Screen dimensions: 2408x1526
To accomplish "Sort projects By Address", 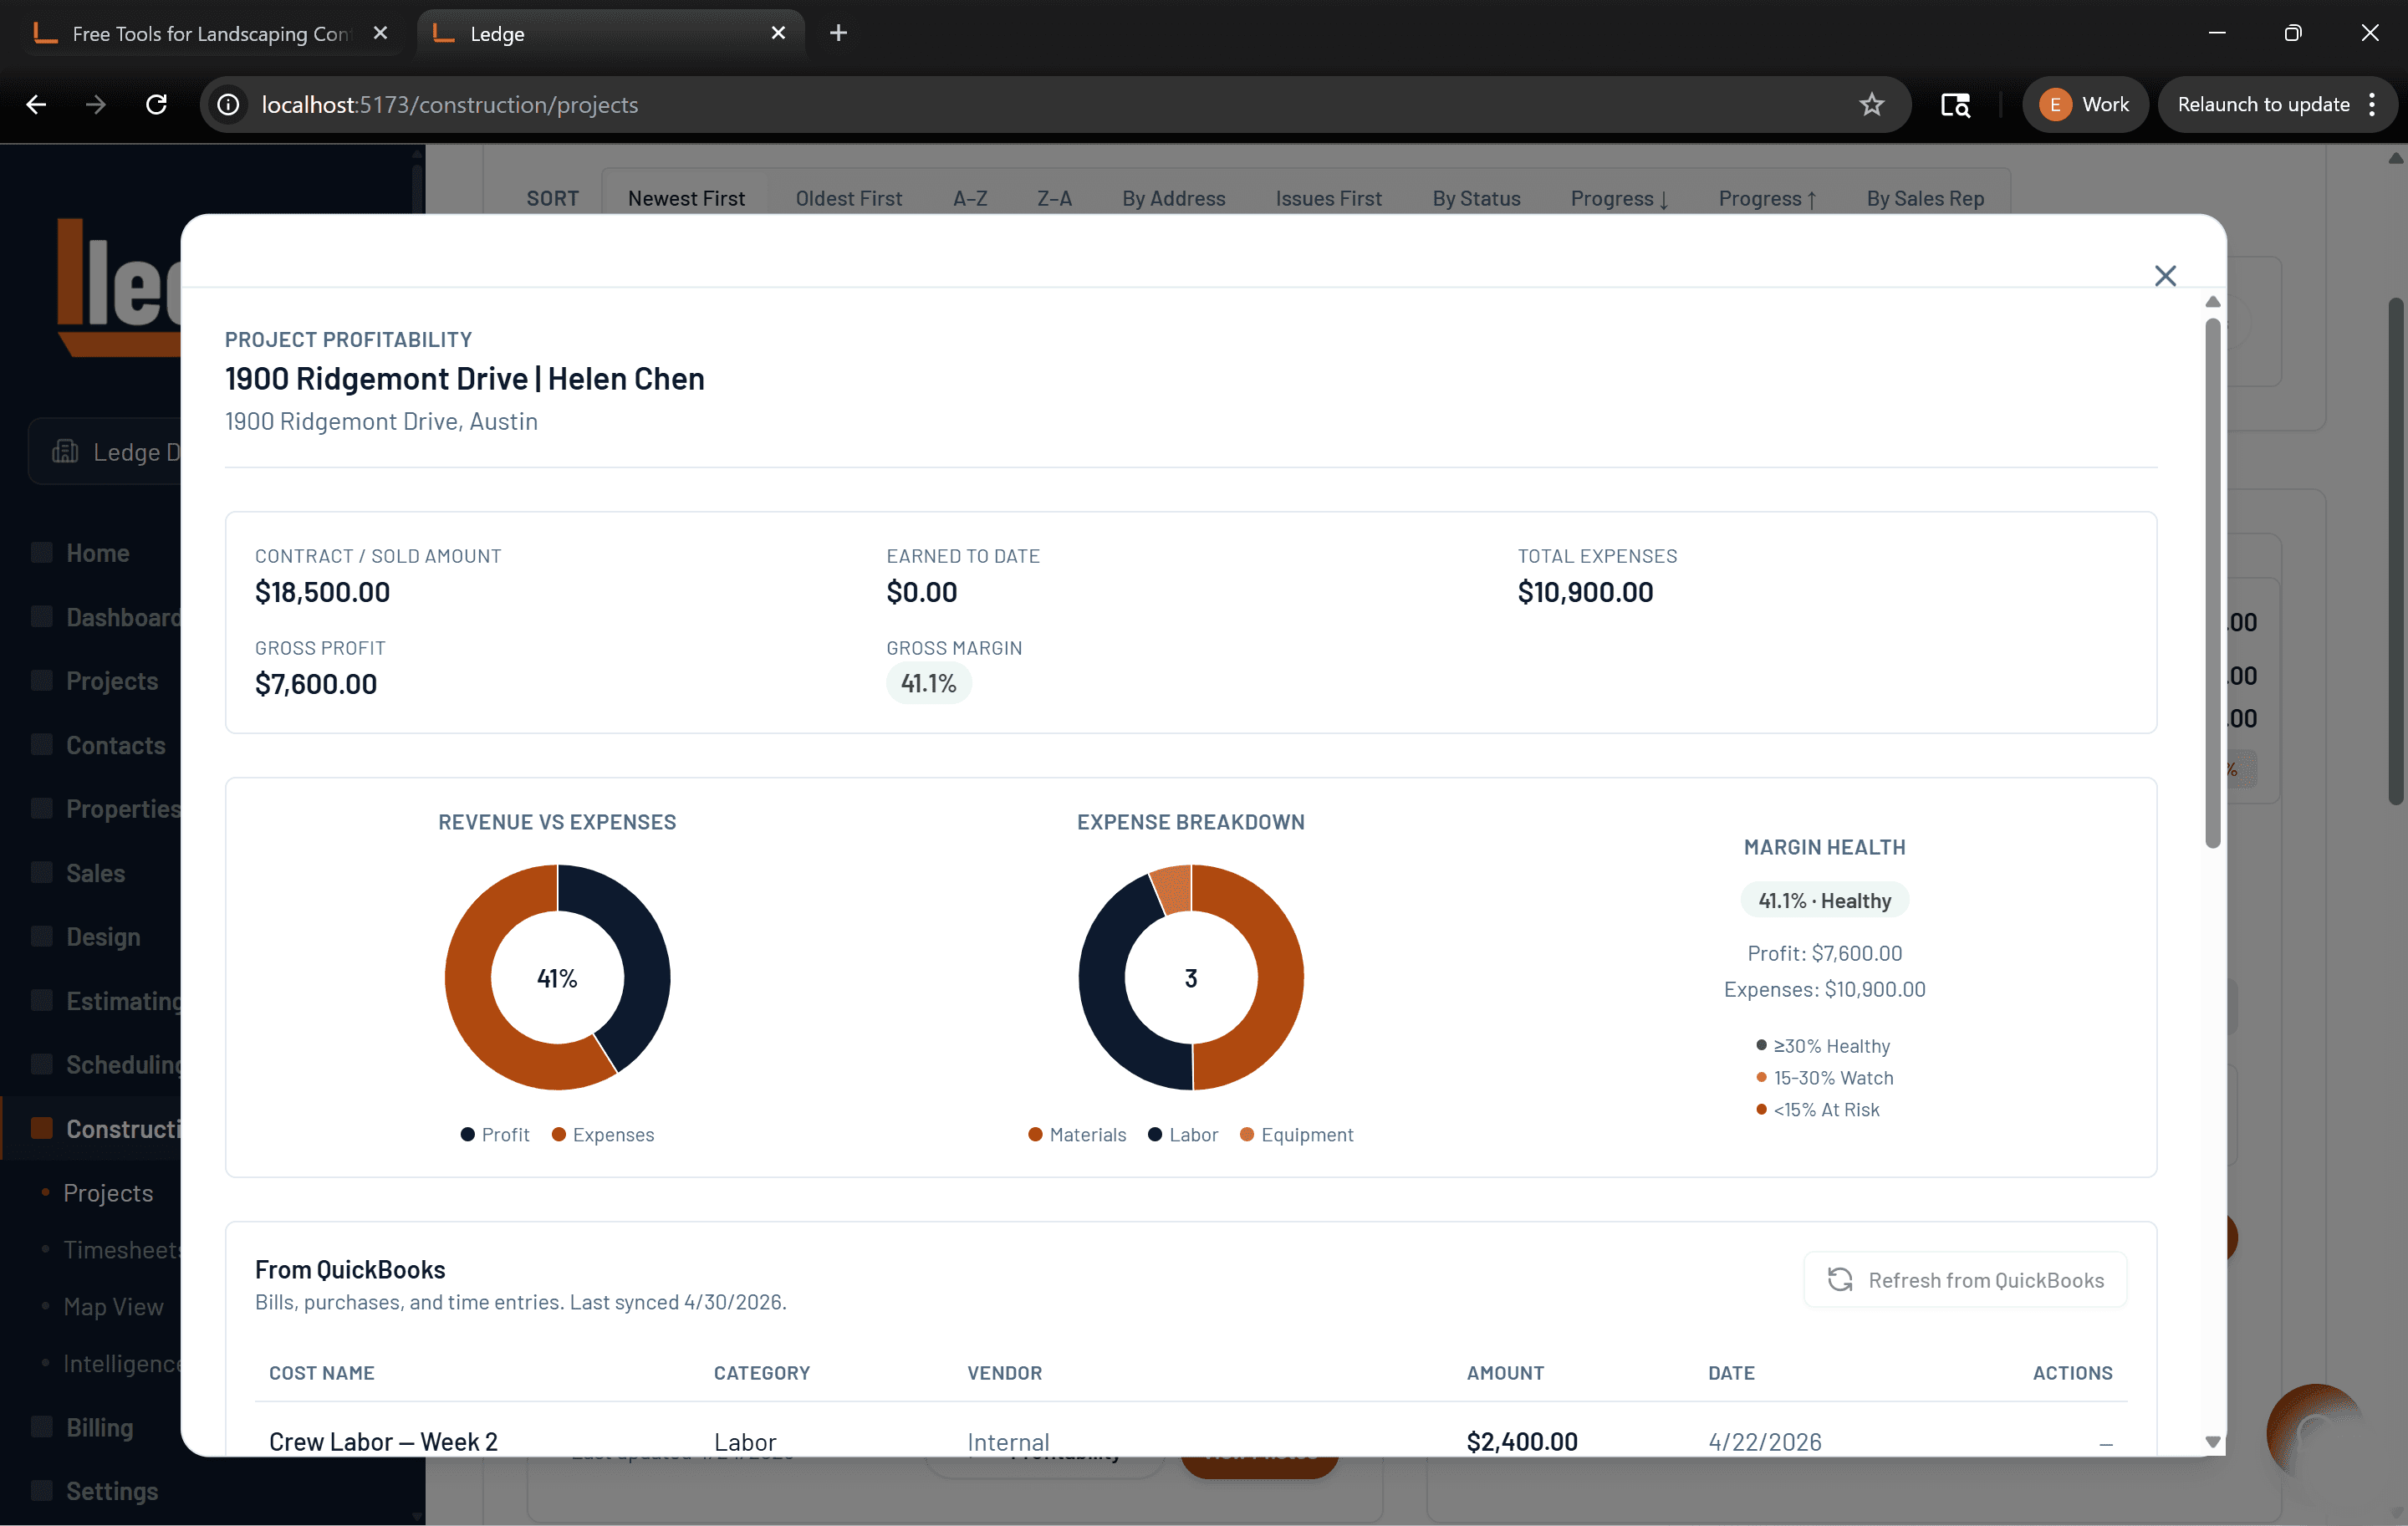I will [x=1173, y=198].
